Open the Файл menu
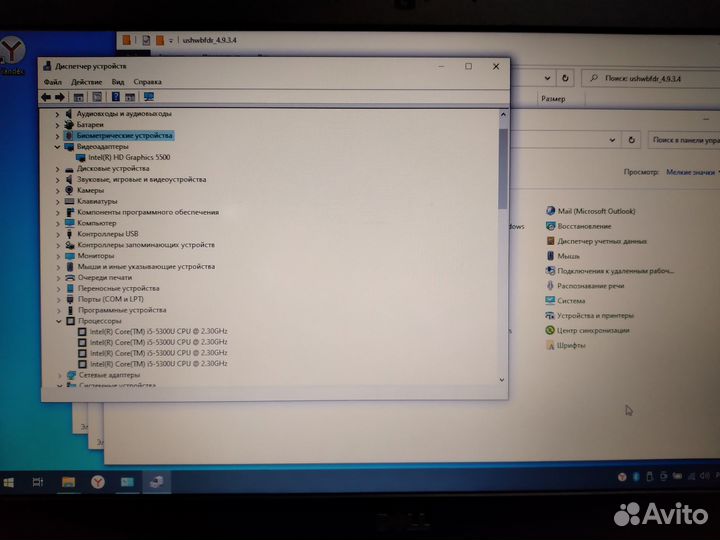 click(x=53, y=82)
